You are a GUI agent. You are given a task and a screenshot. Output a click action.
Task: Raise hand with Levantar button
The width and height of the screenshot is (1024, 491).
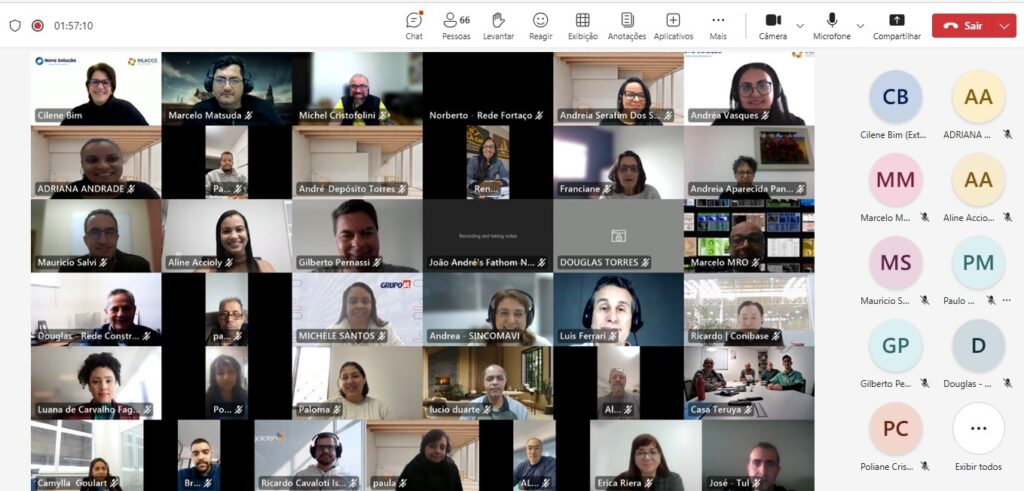click(x=498, y=25)
